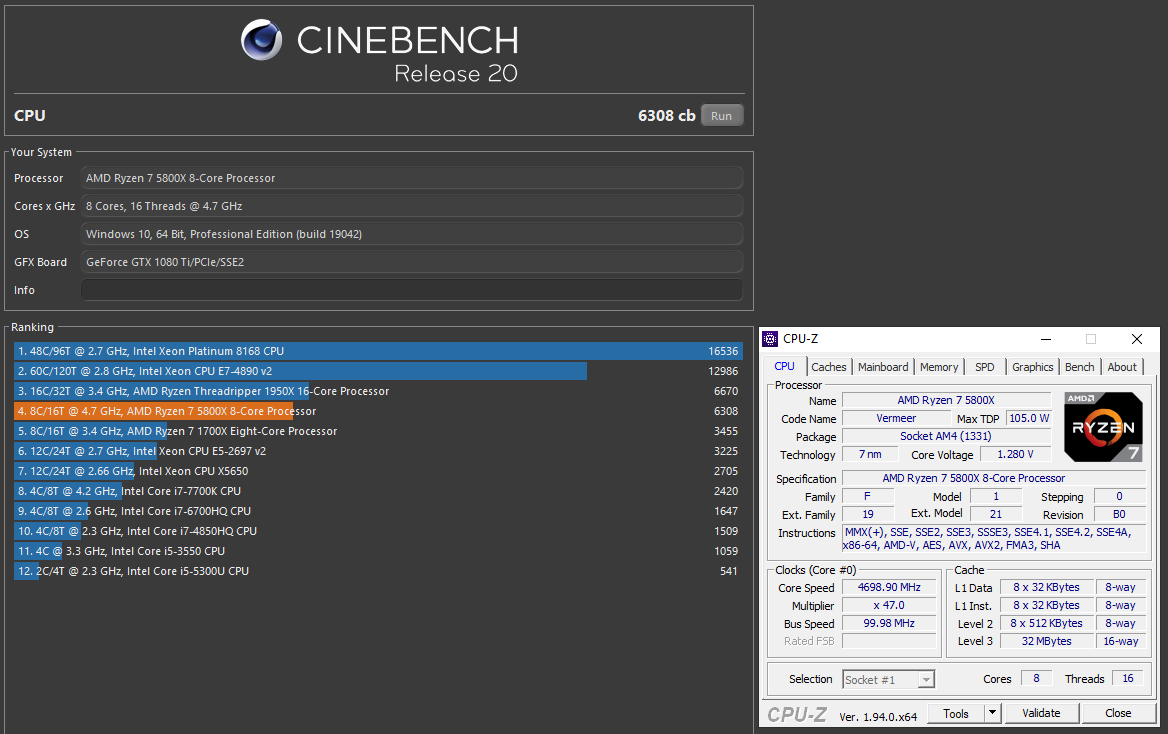Click the Ext. Model value 21
This screenshot has height=734, width=1168.
[996, 514]
